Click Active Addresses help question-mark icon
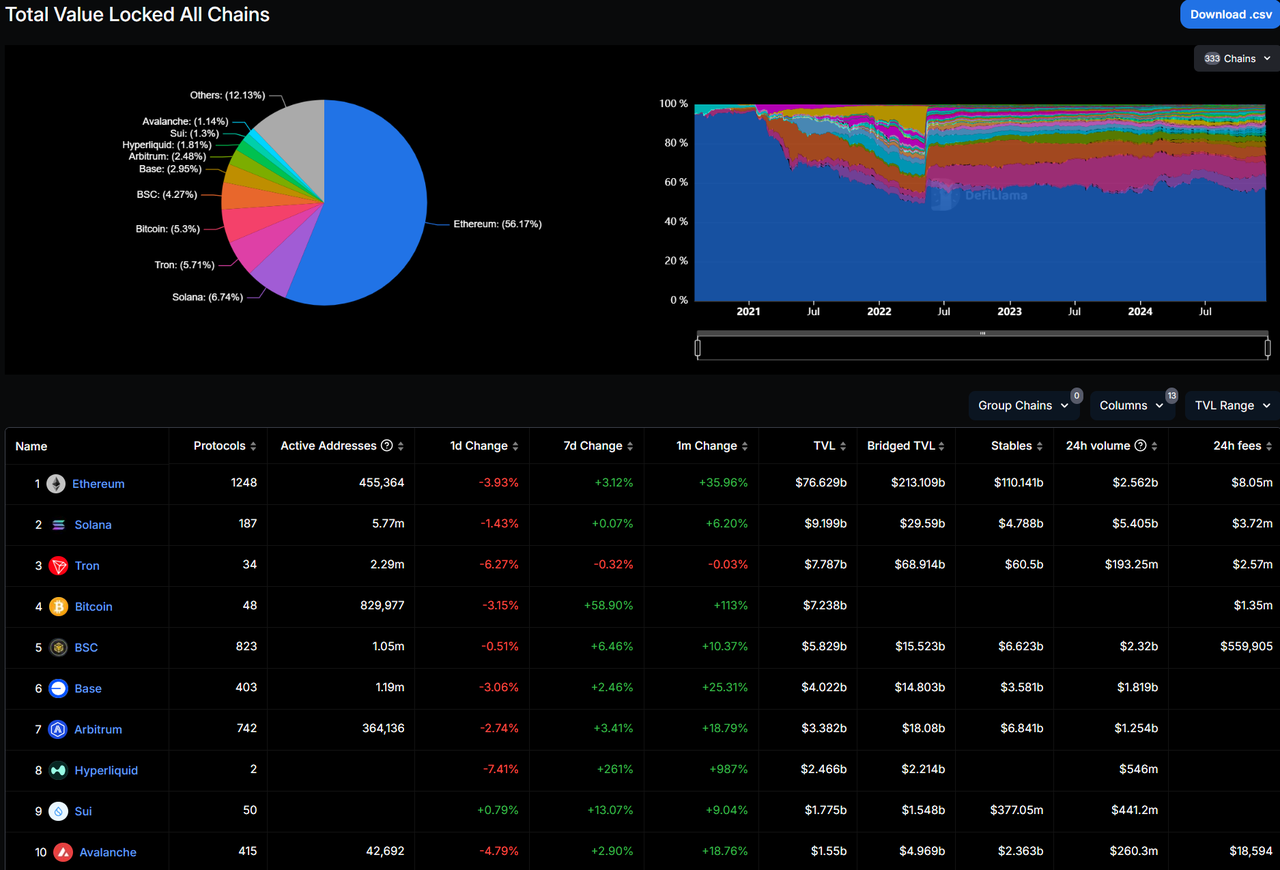1280x870 pixels. click(387, 446)
